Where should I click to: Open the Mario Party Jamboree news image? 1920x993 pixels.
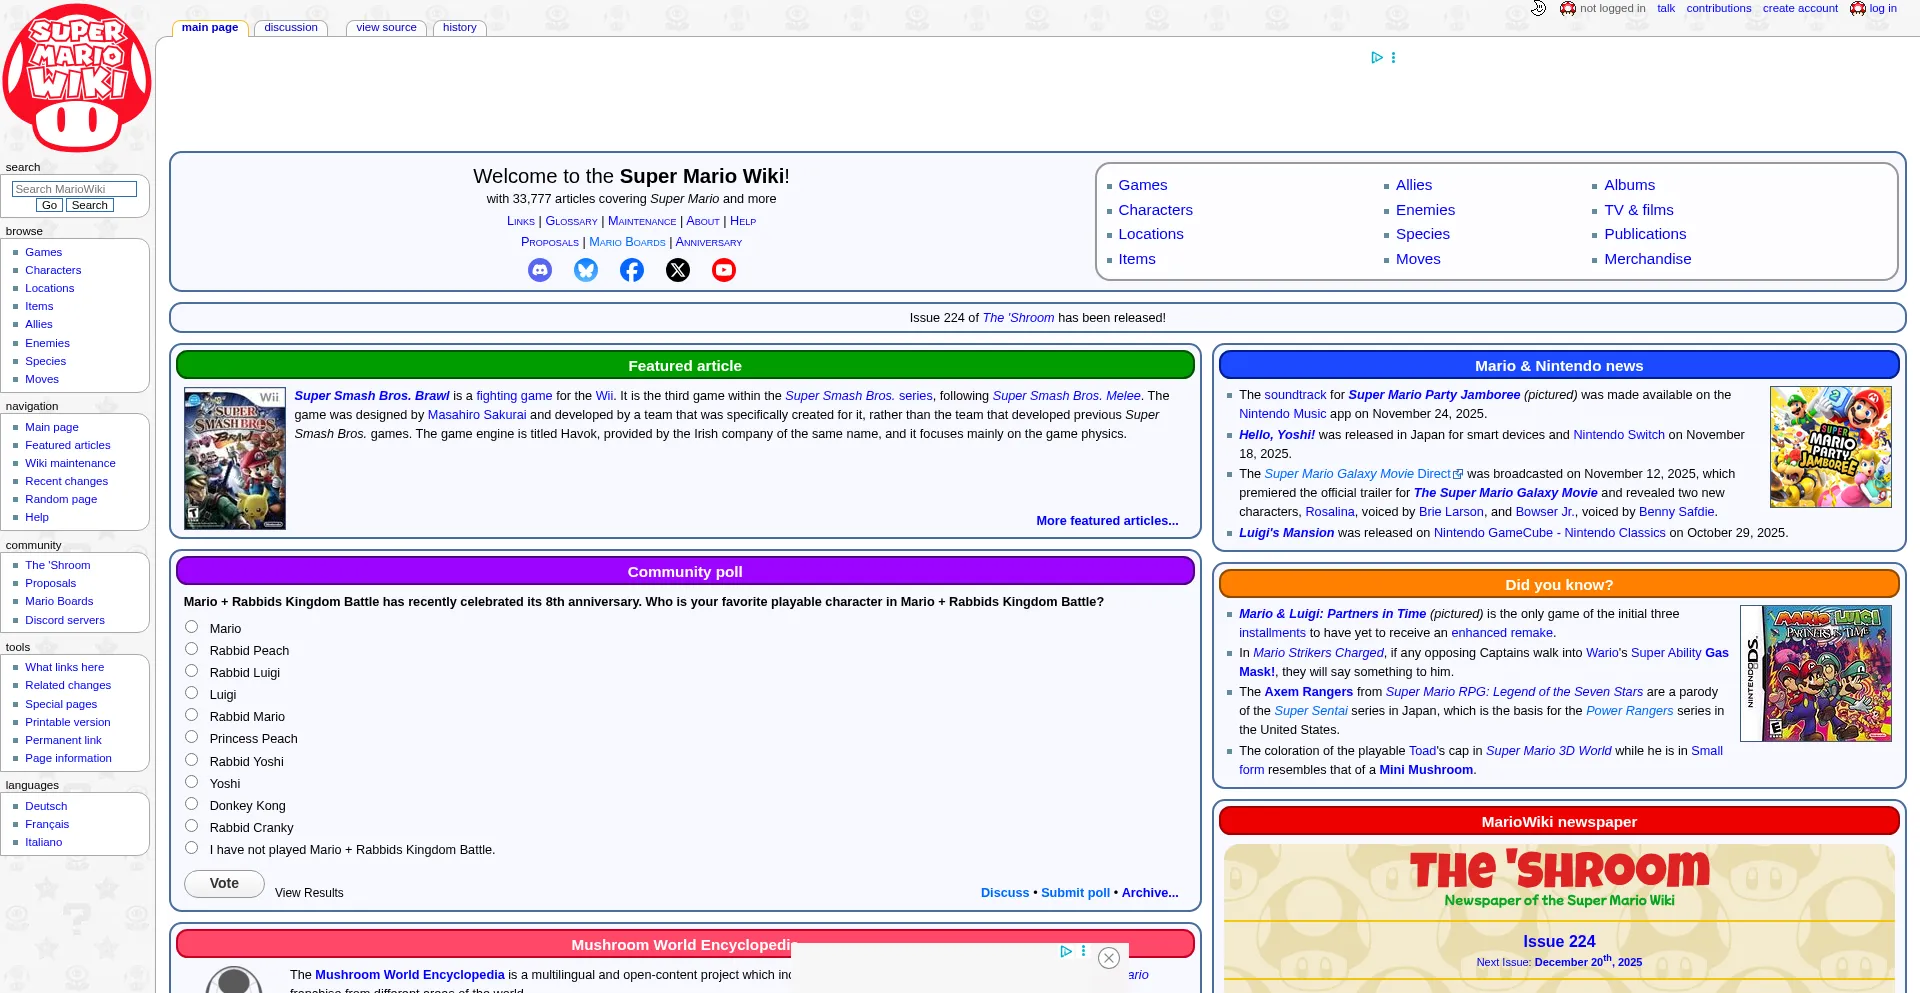(1830, 447)
